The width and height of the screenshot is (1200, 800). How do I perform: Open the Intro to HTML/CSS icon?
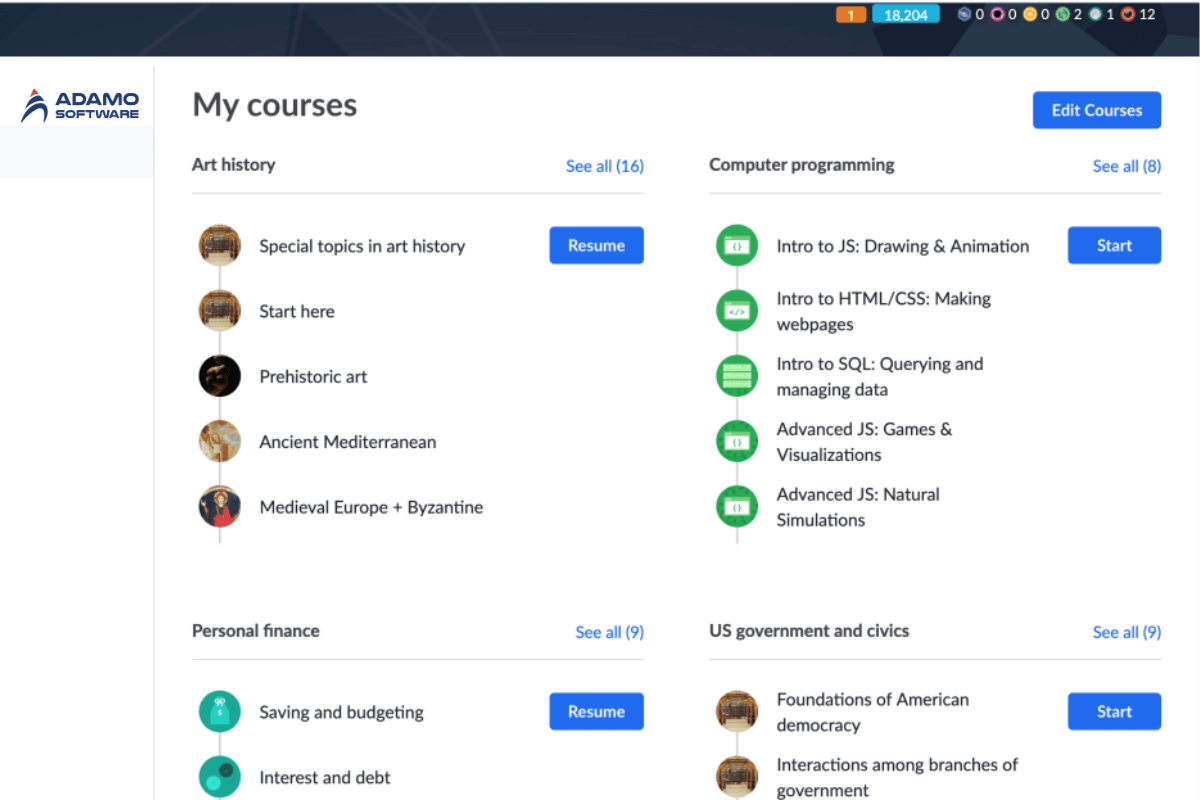737,311
